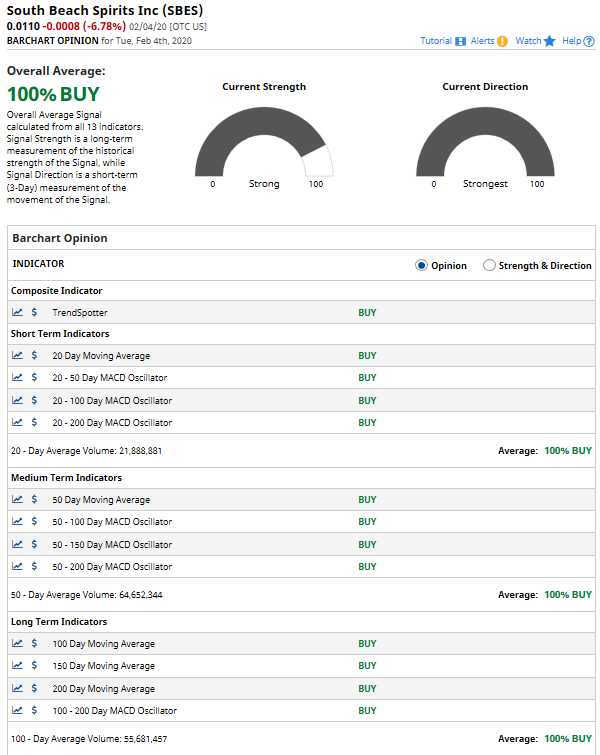Screen dimensions: 600x755
Task: Open chart icon for 150 Day Moving Average
Action: (x=17, y=665)
